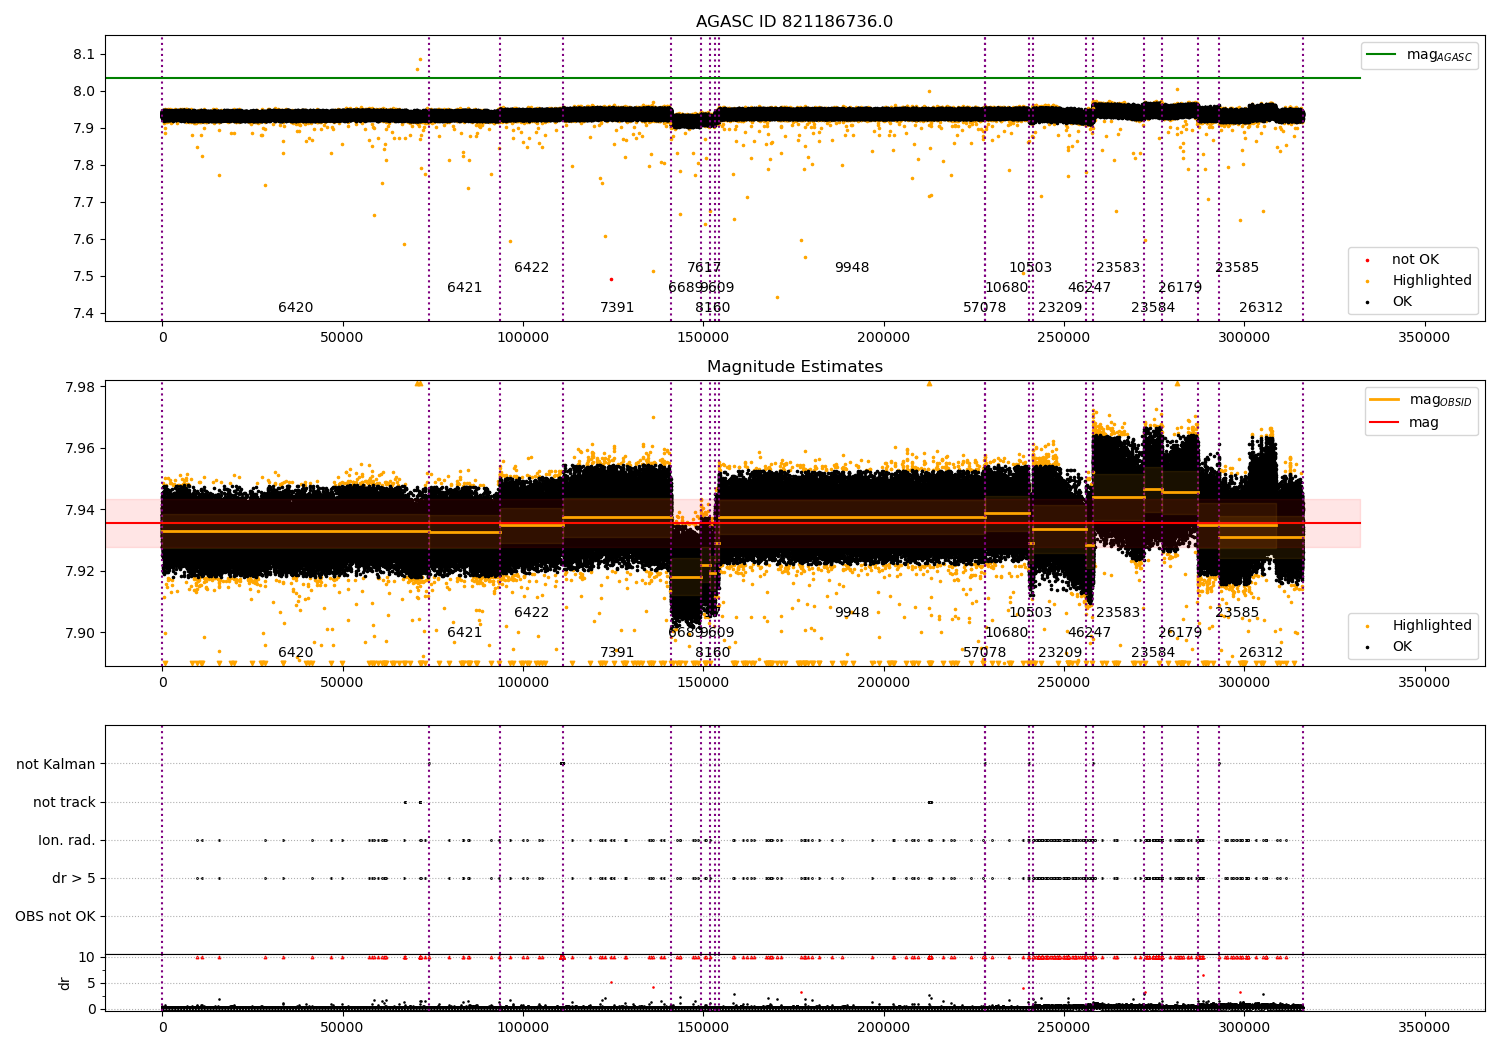1500x1050 pixels.
Task: Click OBSID label 26312 in Magnitude Estimates plot
Action: tap(1261, 653)
